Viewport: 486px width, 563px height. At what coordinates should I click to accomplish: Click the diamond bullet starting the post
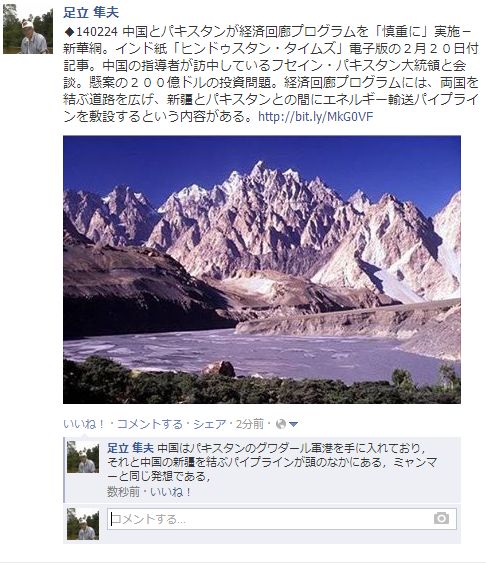click(x=69, y=32)
